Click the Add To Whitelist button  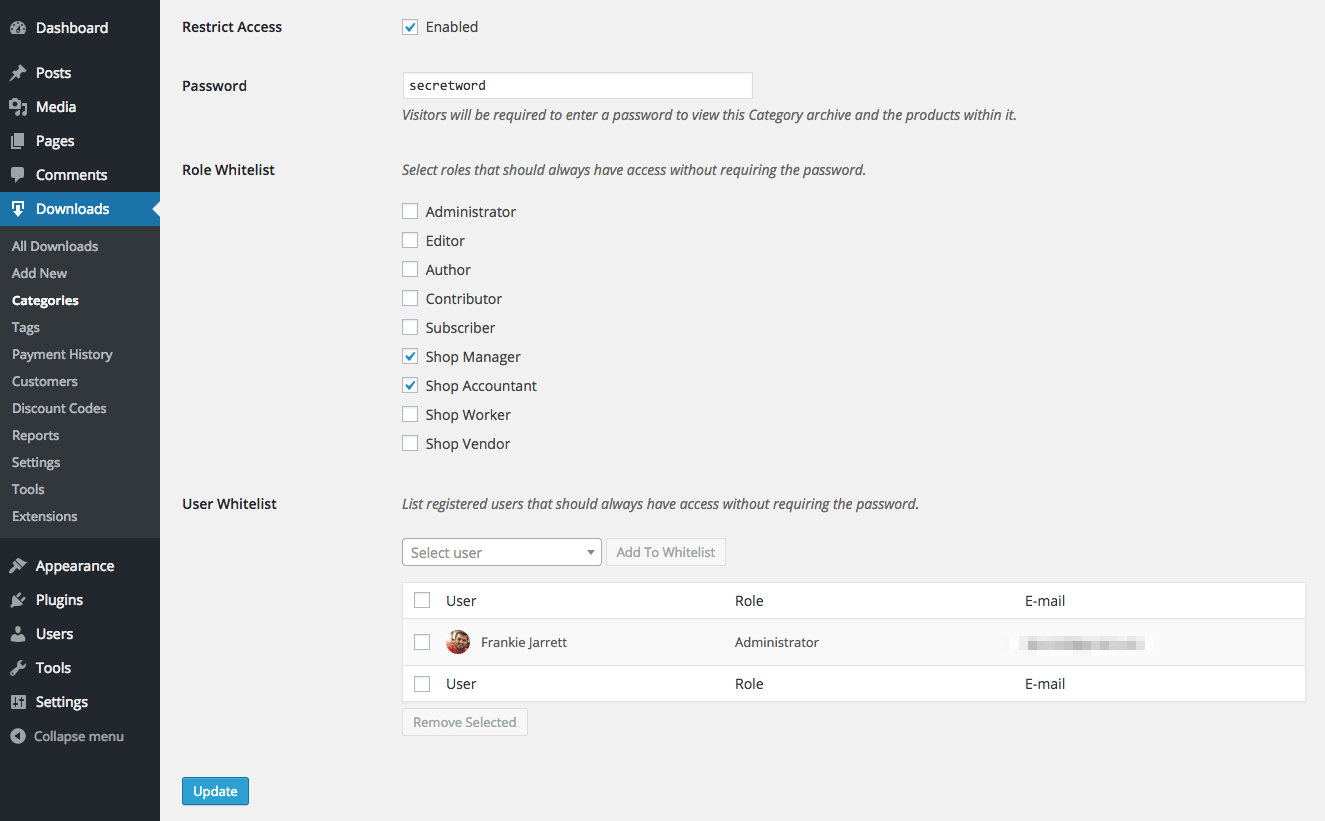tap(666, 552)
